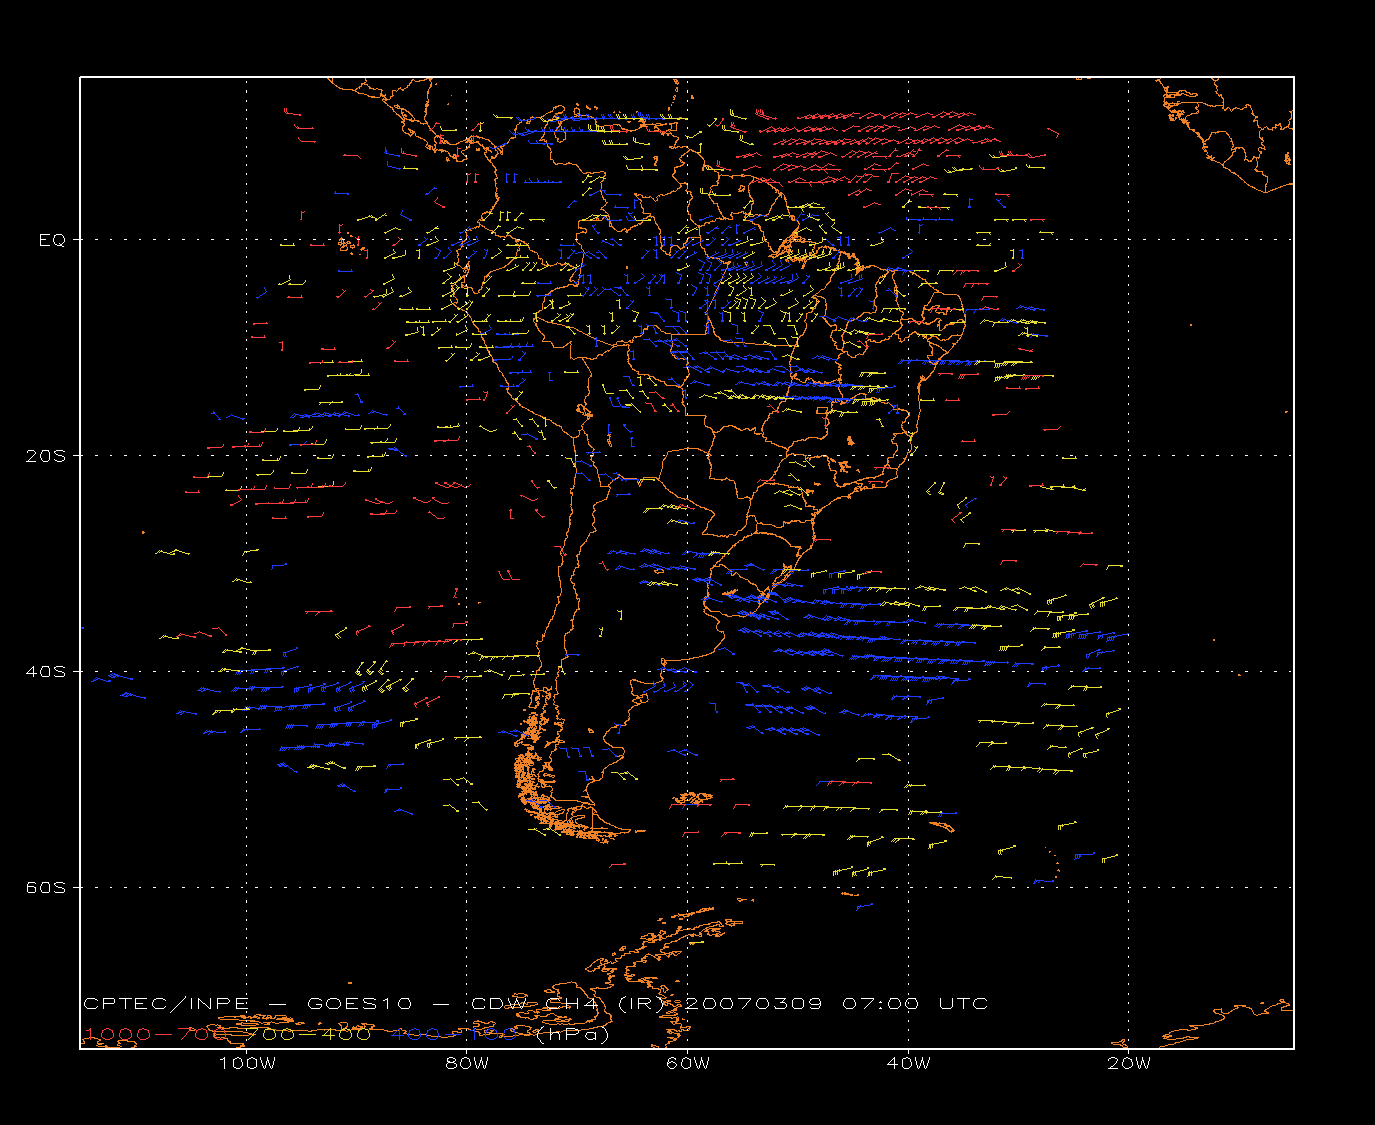The image size is (1375, 1125).
Task: Click the 80W longitude label
Action: tap(467, 1063)
